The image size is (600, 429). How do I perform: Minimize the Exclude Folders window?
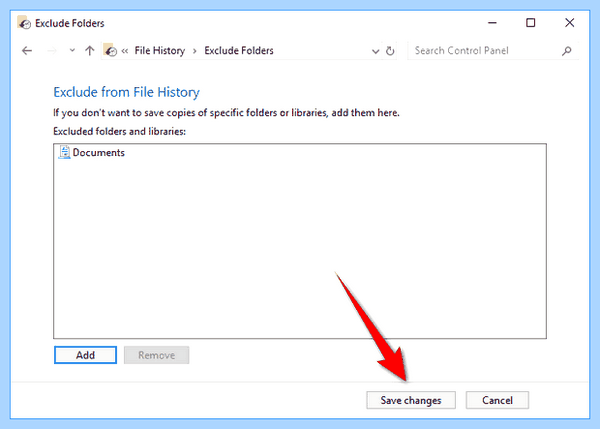(492, 23)
